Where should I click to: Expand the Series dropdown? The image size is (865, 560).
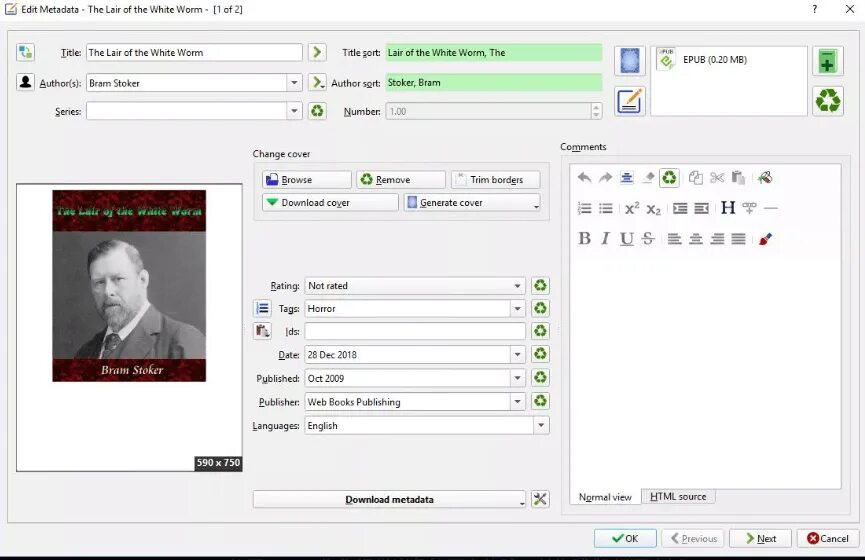294,111
